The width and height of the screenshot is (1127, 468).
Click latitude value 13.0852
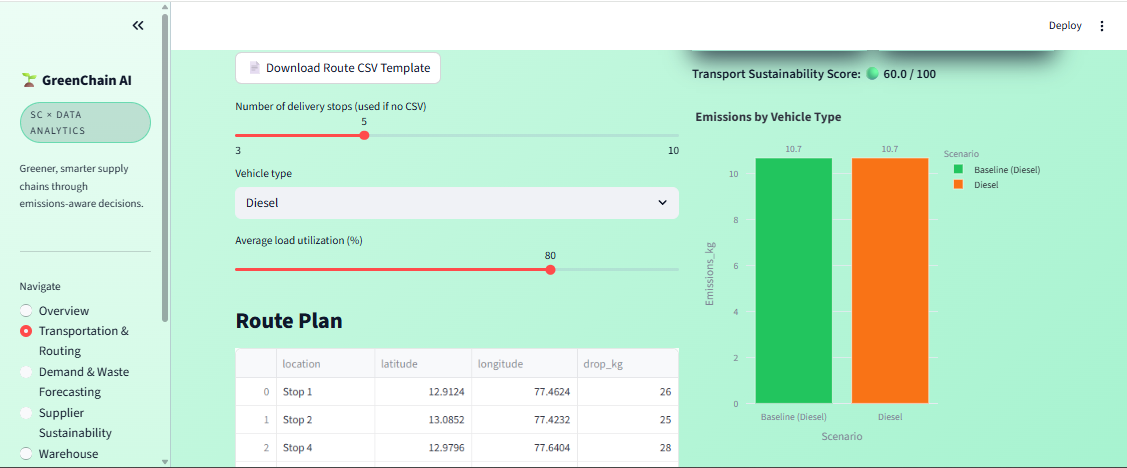tap(423, 420)
